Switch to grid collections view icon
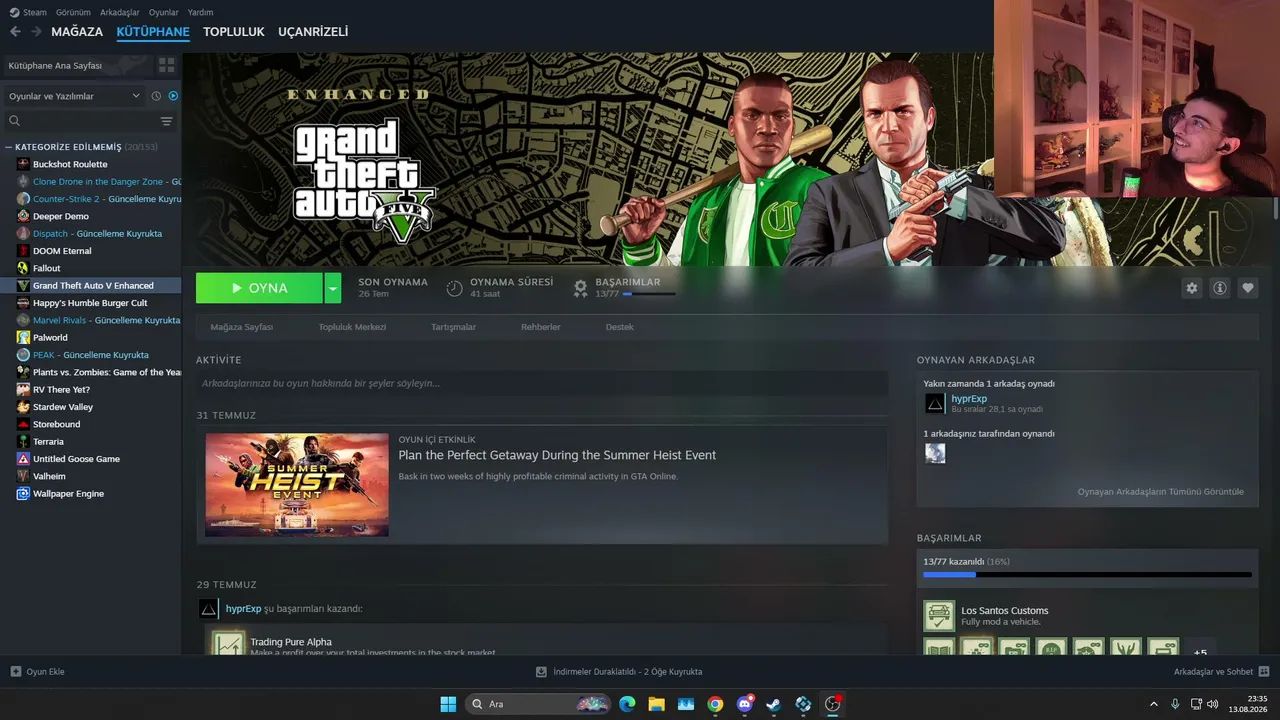1280x720 pixels. point(166,65)
